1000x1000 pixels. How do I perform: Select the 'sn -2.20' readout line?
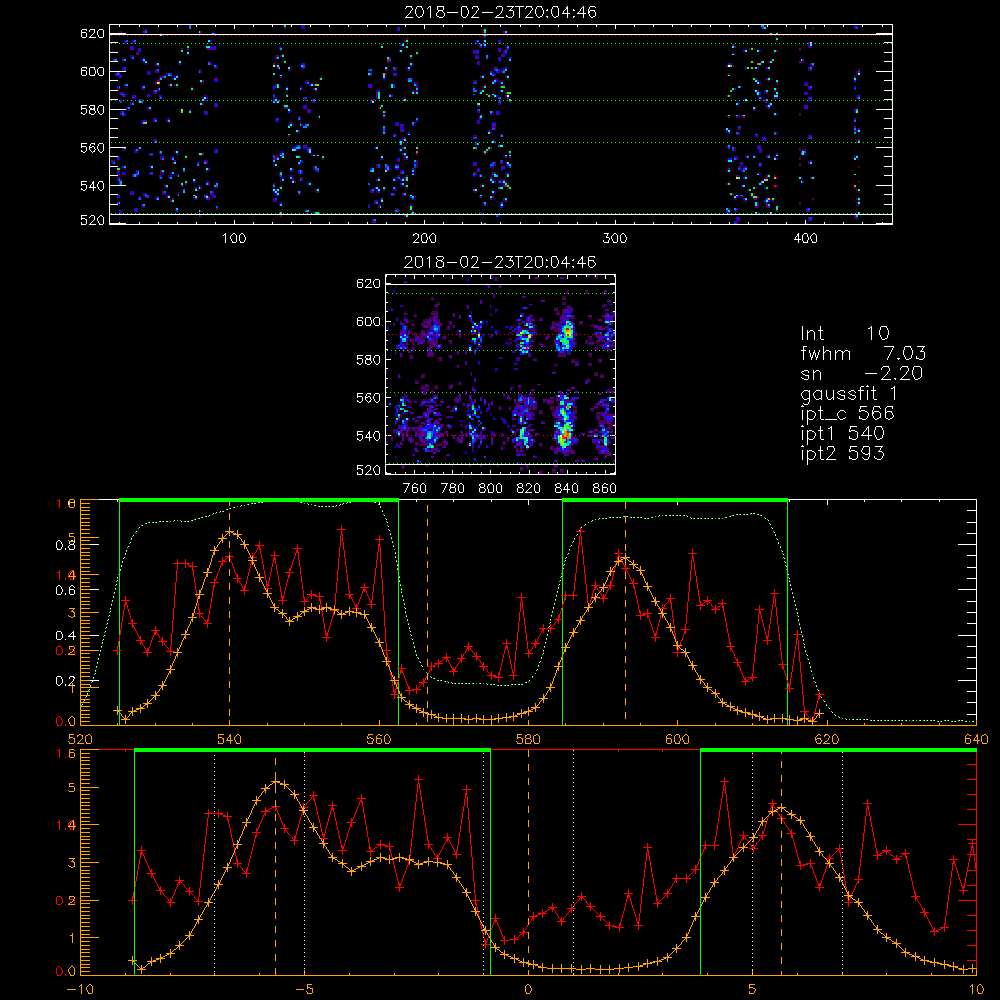(861, 373)
